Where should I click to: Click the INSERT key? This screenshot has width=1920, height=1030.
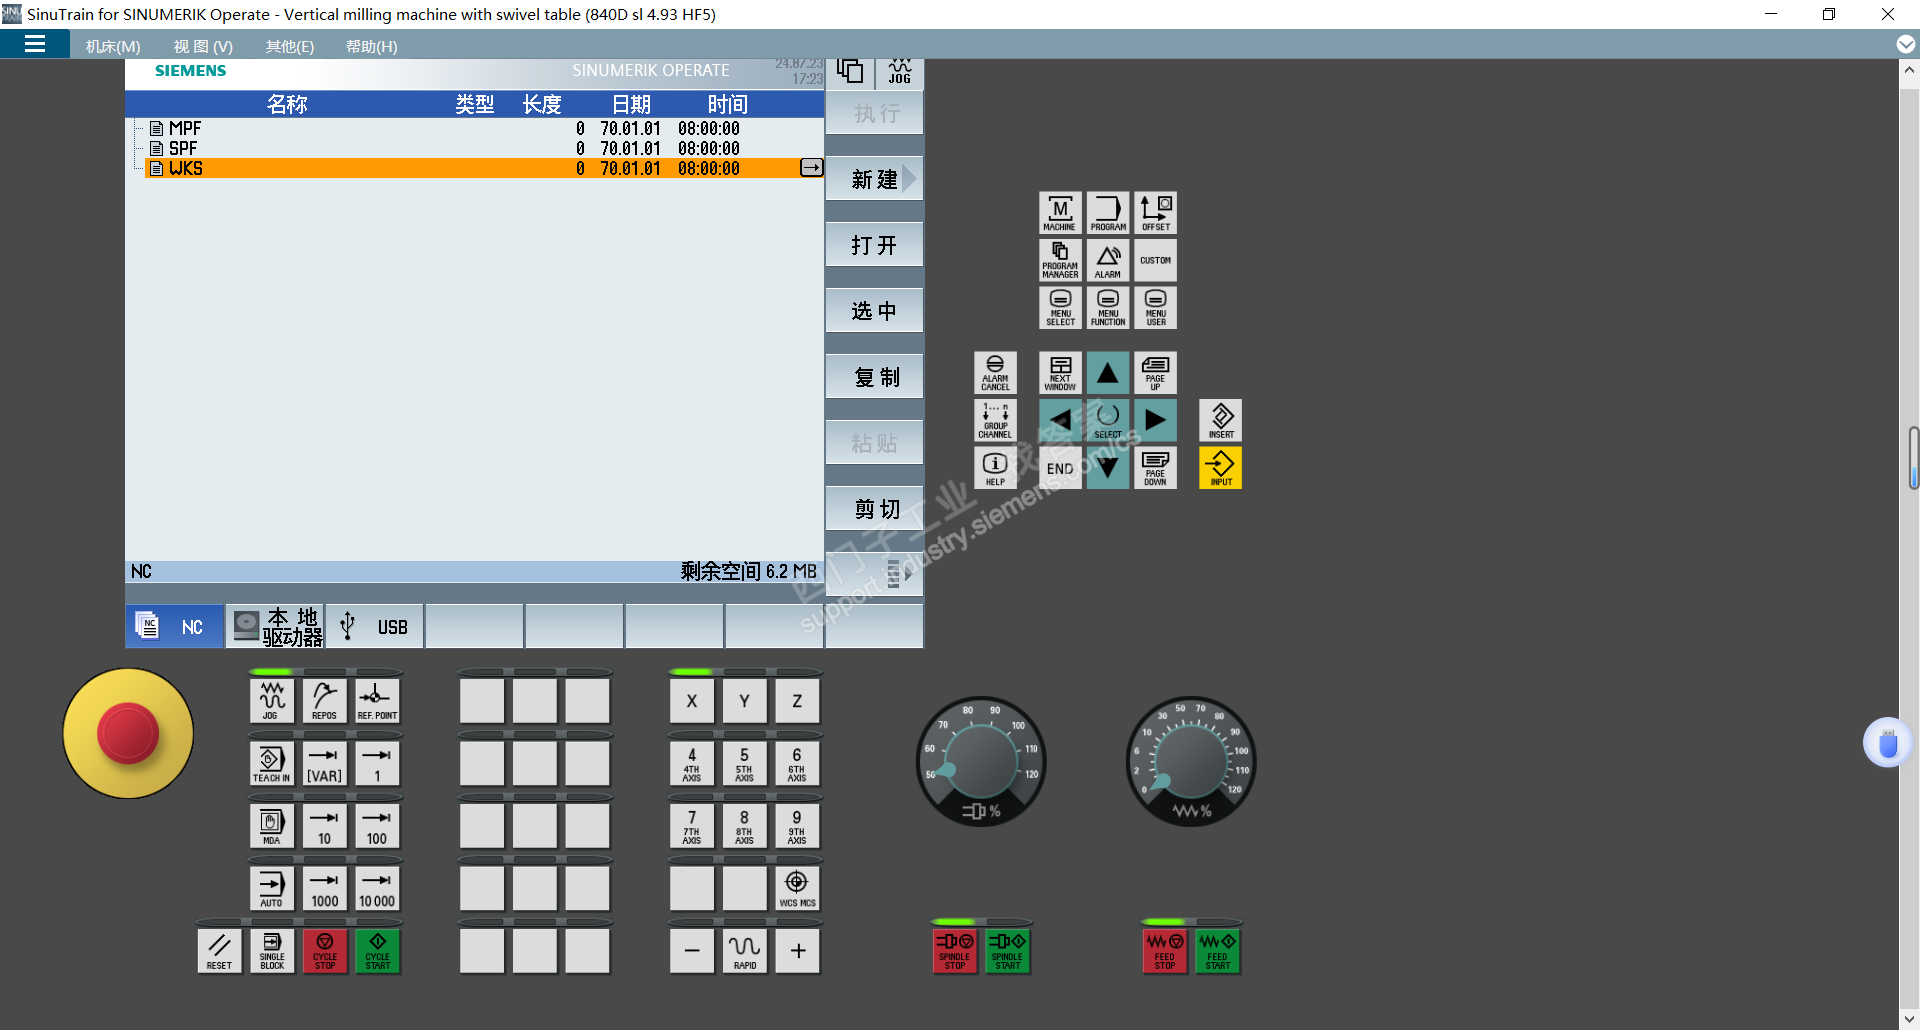click(x=1221, y=420)
